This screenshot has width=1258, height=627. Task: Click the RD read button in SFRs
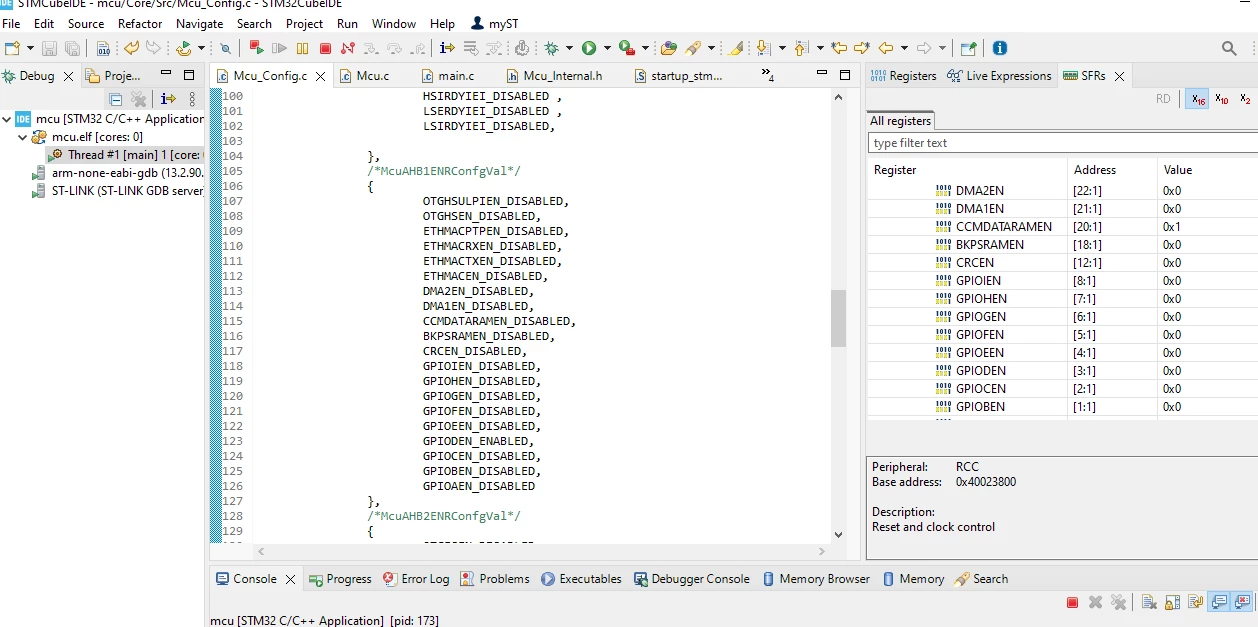point(1163,99)
